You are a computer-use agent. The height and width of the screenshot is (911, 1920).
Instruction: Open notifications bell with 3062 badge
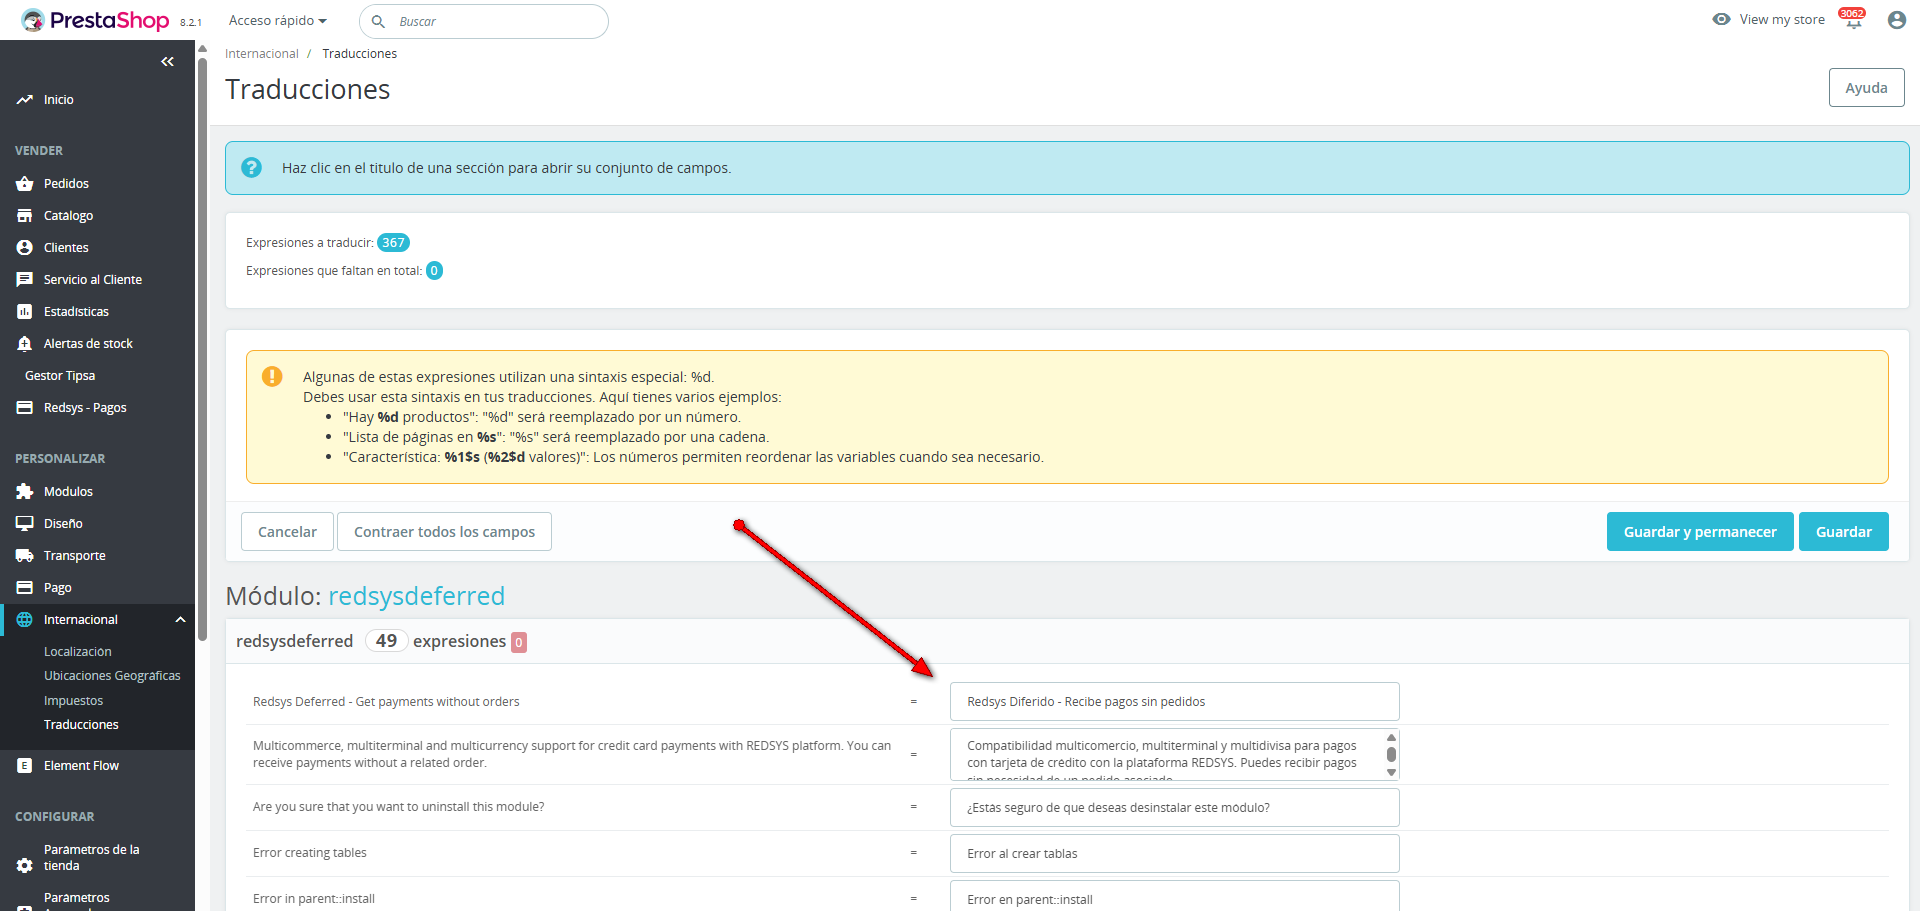click(x=1853, y=19)
